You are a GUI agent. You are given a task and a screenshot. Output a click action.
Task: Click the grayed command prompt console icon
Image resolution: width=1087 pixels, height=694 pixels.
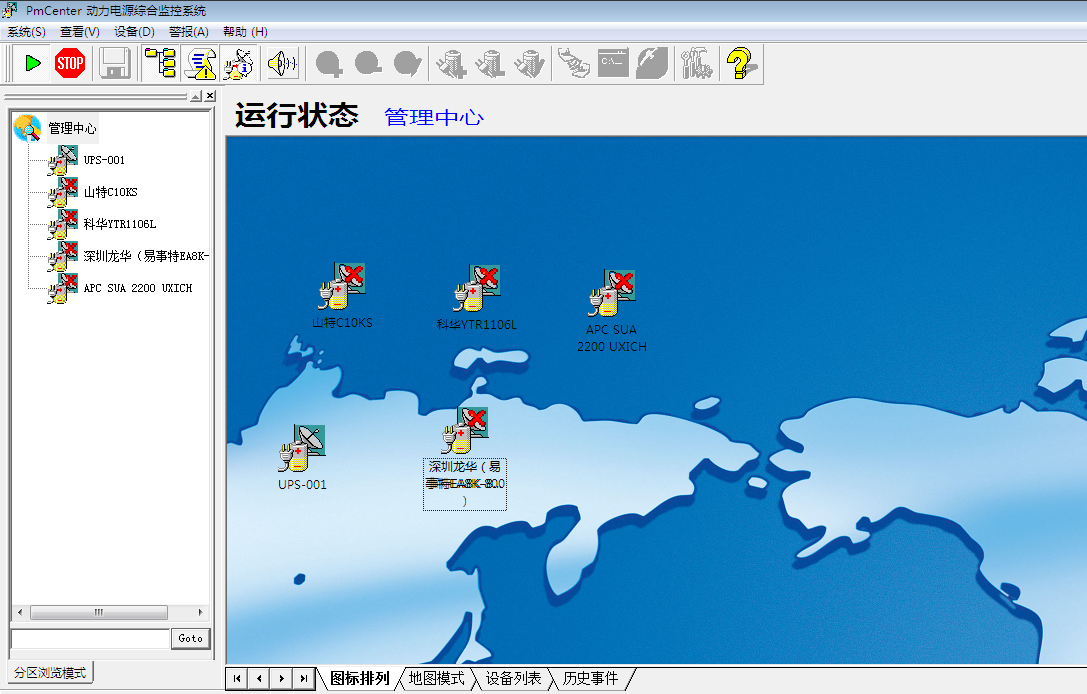[613, 64]
